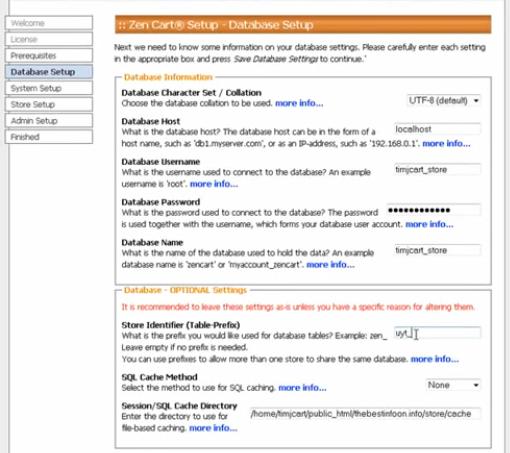The height and width of the screenshot is (453, 510).
Task: Select Database Setup in the sidebar
Action: point(49,72)
